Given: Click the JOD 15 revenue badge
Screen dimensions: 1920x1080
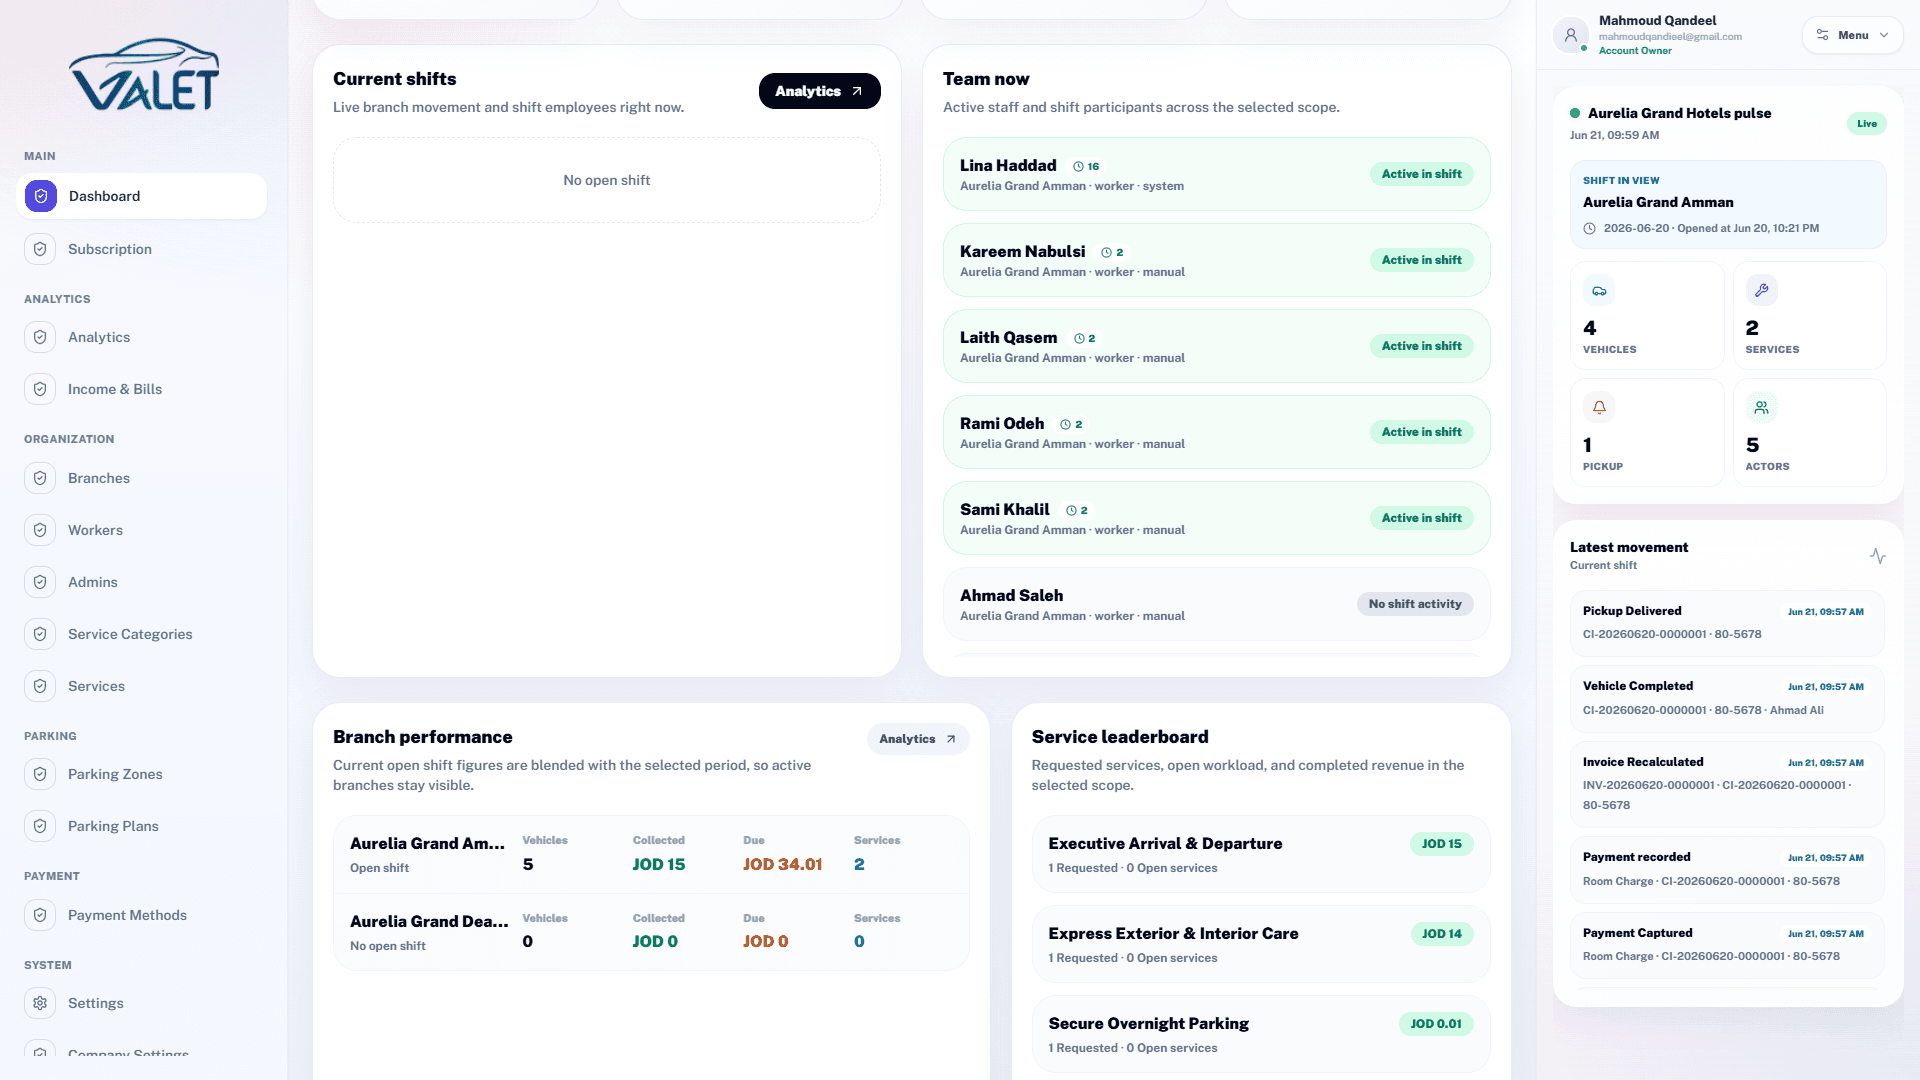Looking at the screenshot, I should click(1441, 844).
